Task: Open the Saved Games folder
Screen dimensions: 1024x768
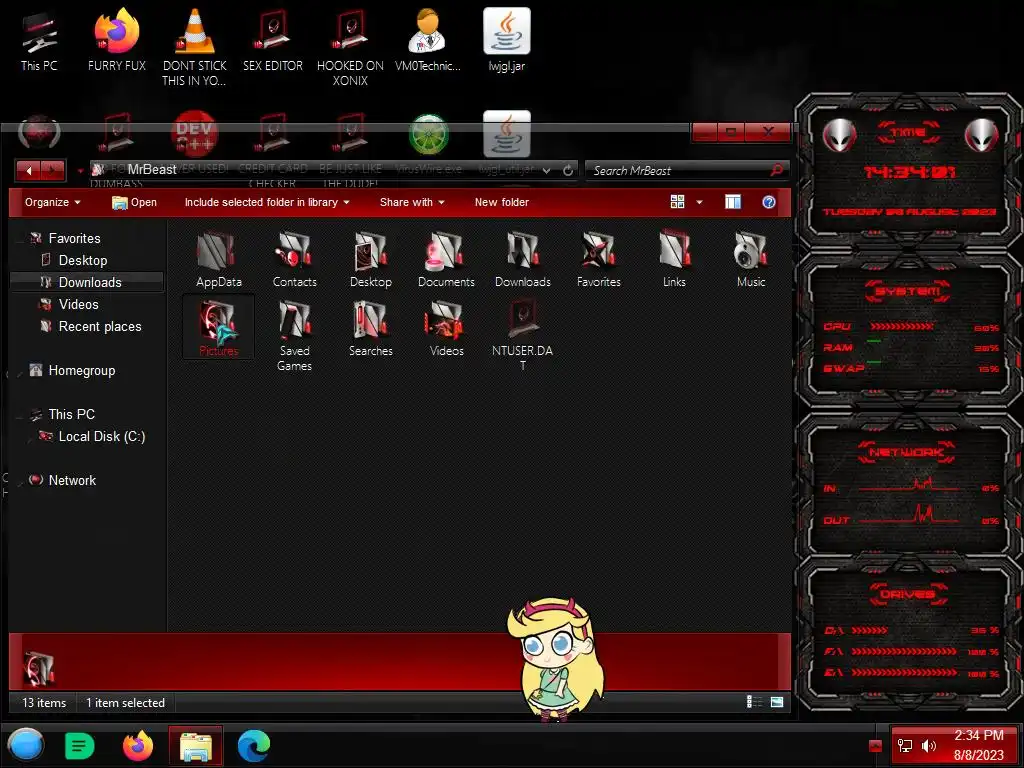Action: pos(295,336)
